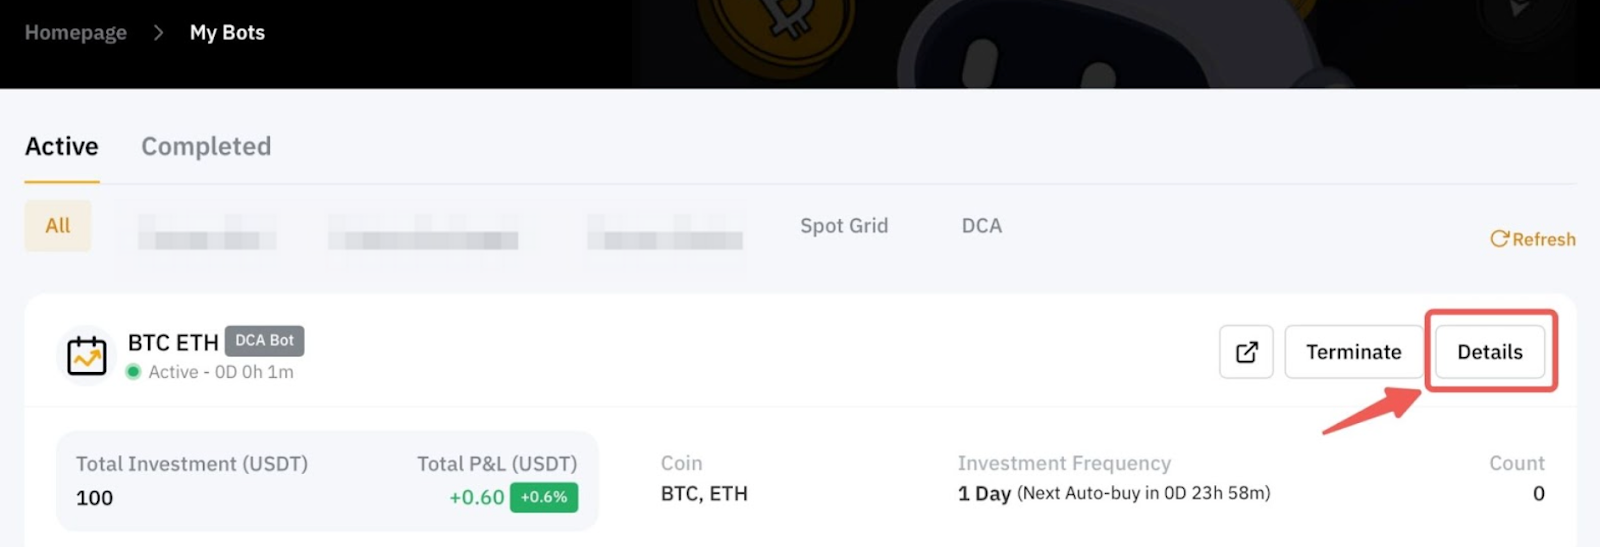
Task: Click the green Active status dot
Action: (133, 372)
